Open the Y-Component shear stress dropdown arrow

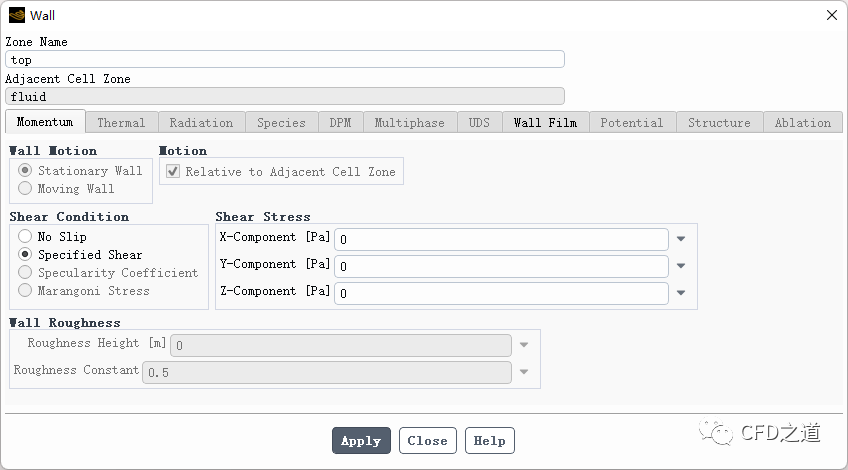point(681,266)
